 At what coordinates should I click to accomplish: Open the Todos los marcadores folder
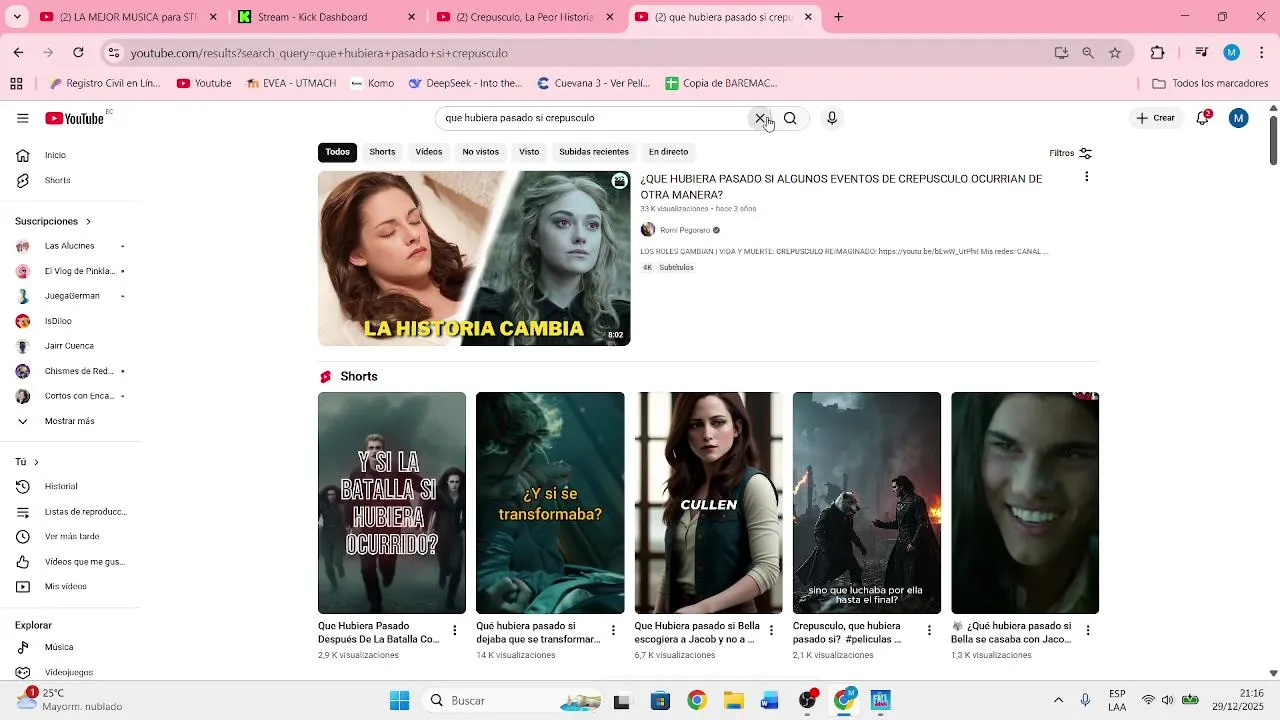pos(1210,83)
